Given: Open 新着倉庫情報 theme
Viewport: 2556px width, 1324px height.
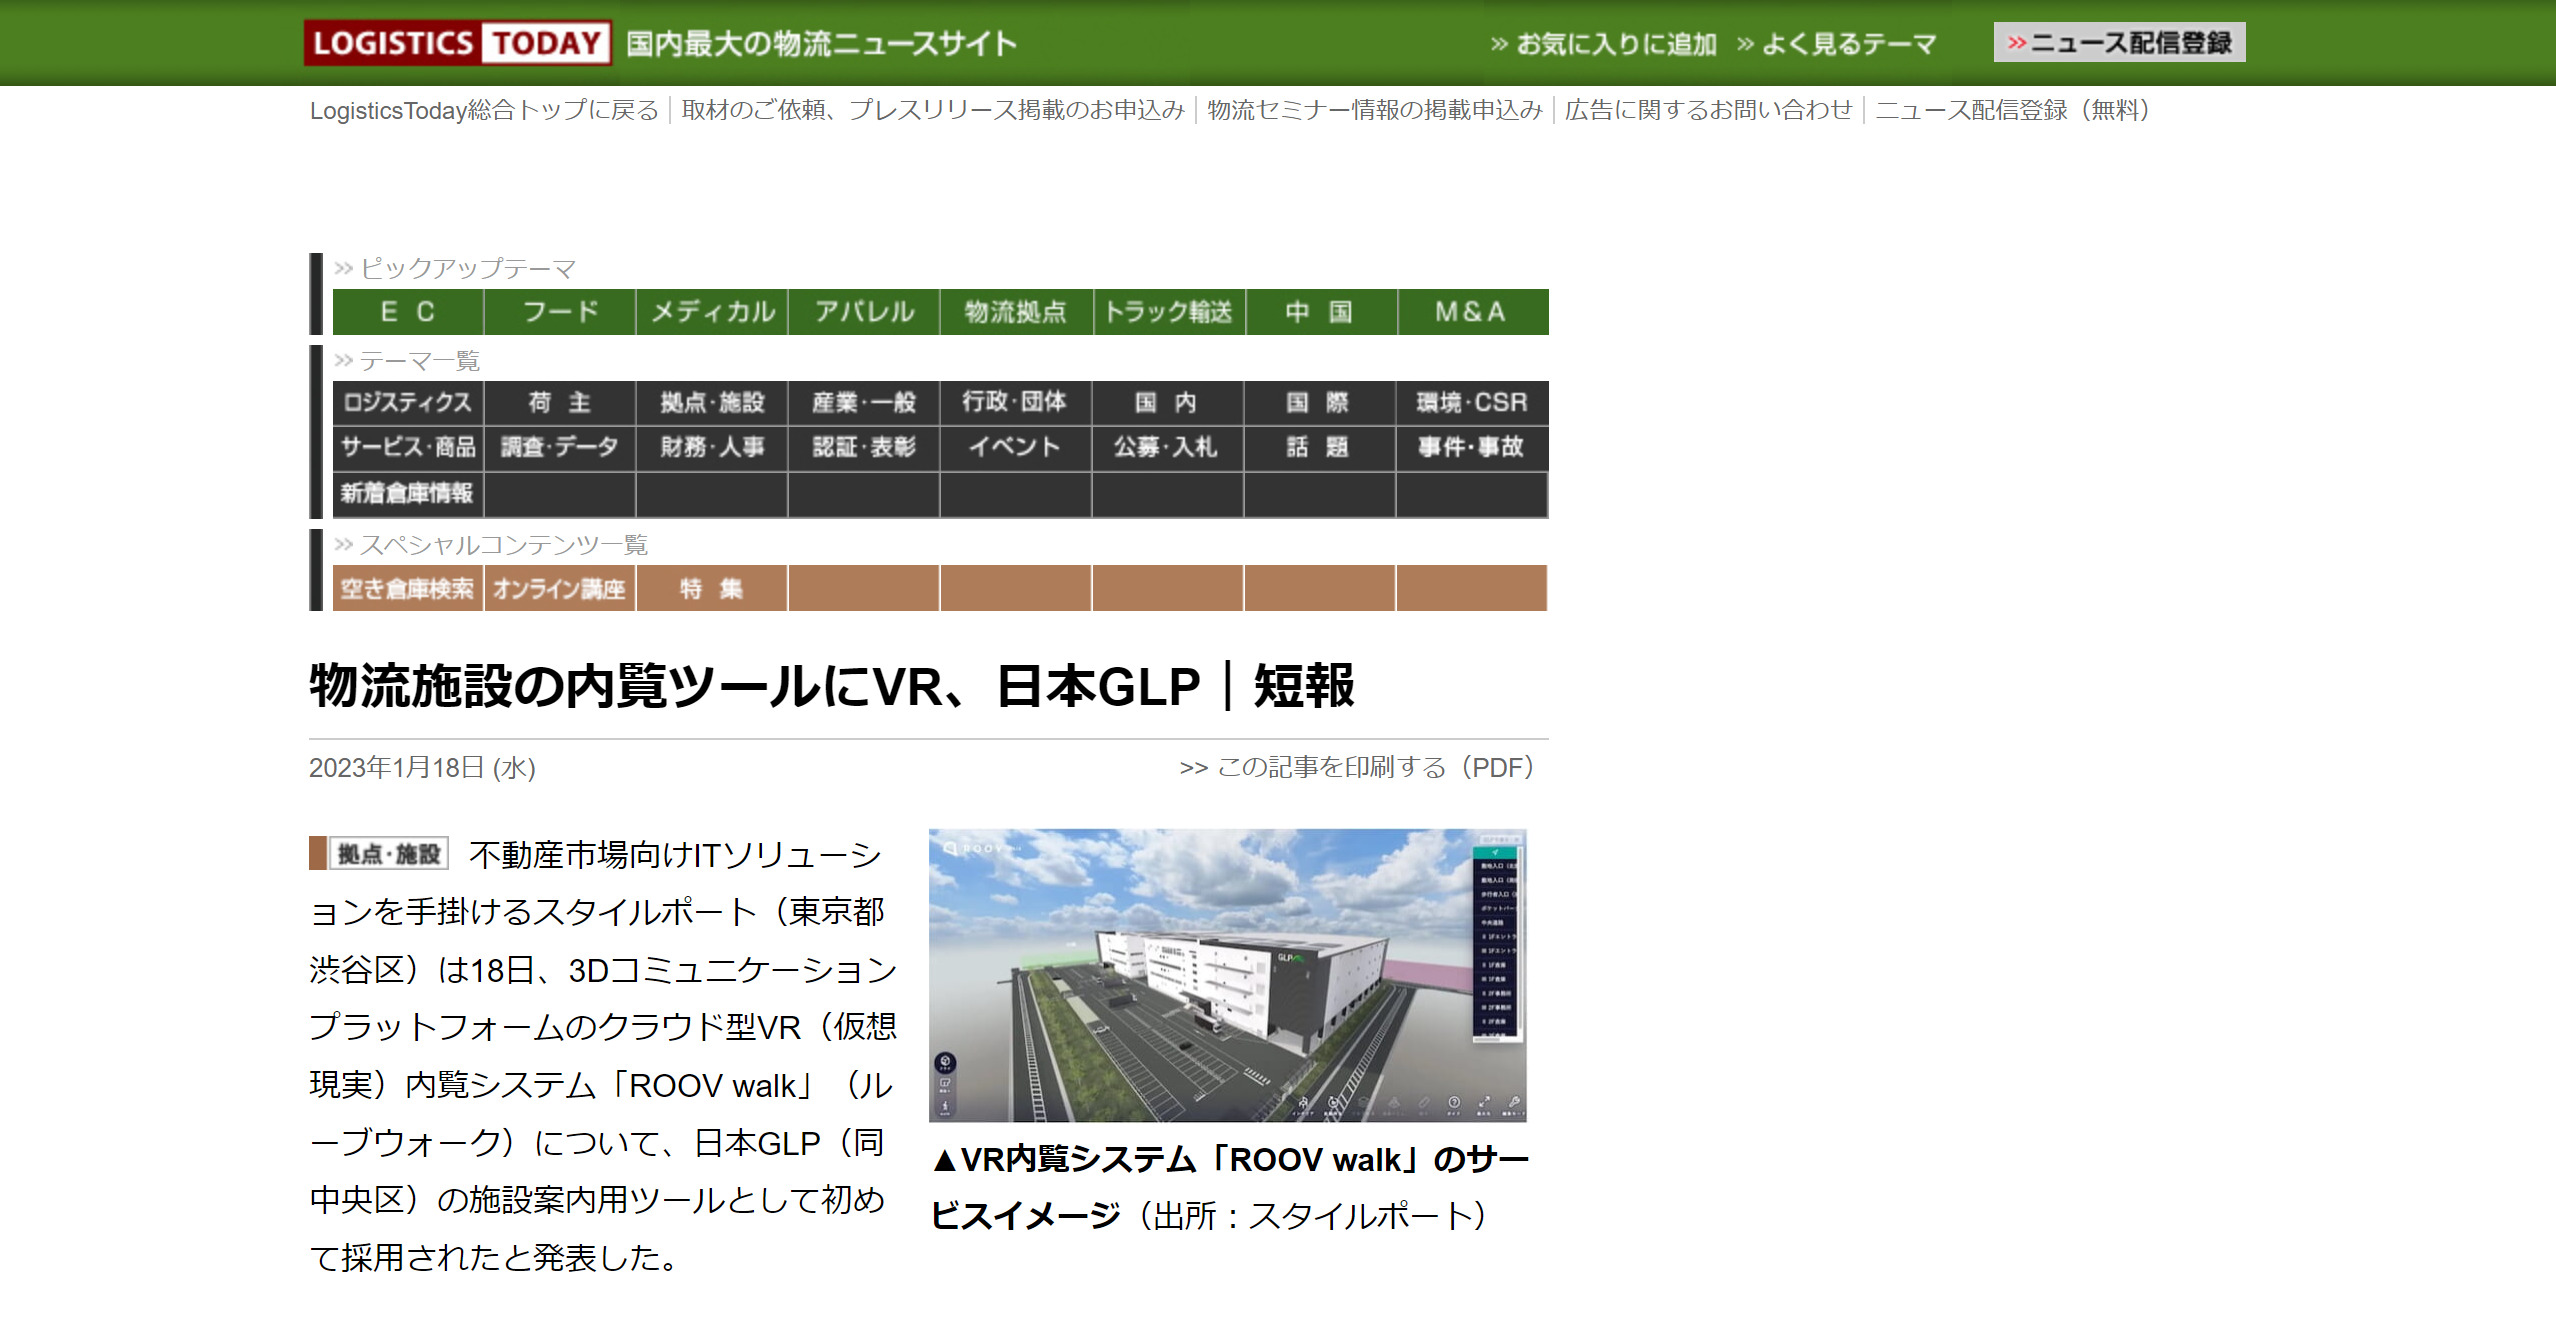Looking at the screenshot, I should coord(408,493).
